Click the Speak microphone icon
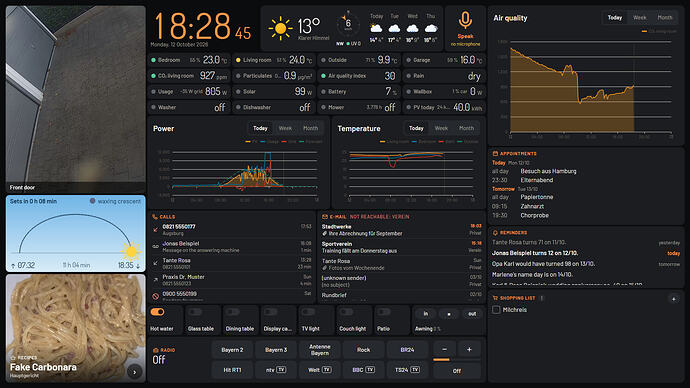The image size is (690, 388). (465, 20)
